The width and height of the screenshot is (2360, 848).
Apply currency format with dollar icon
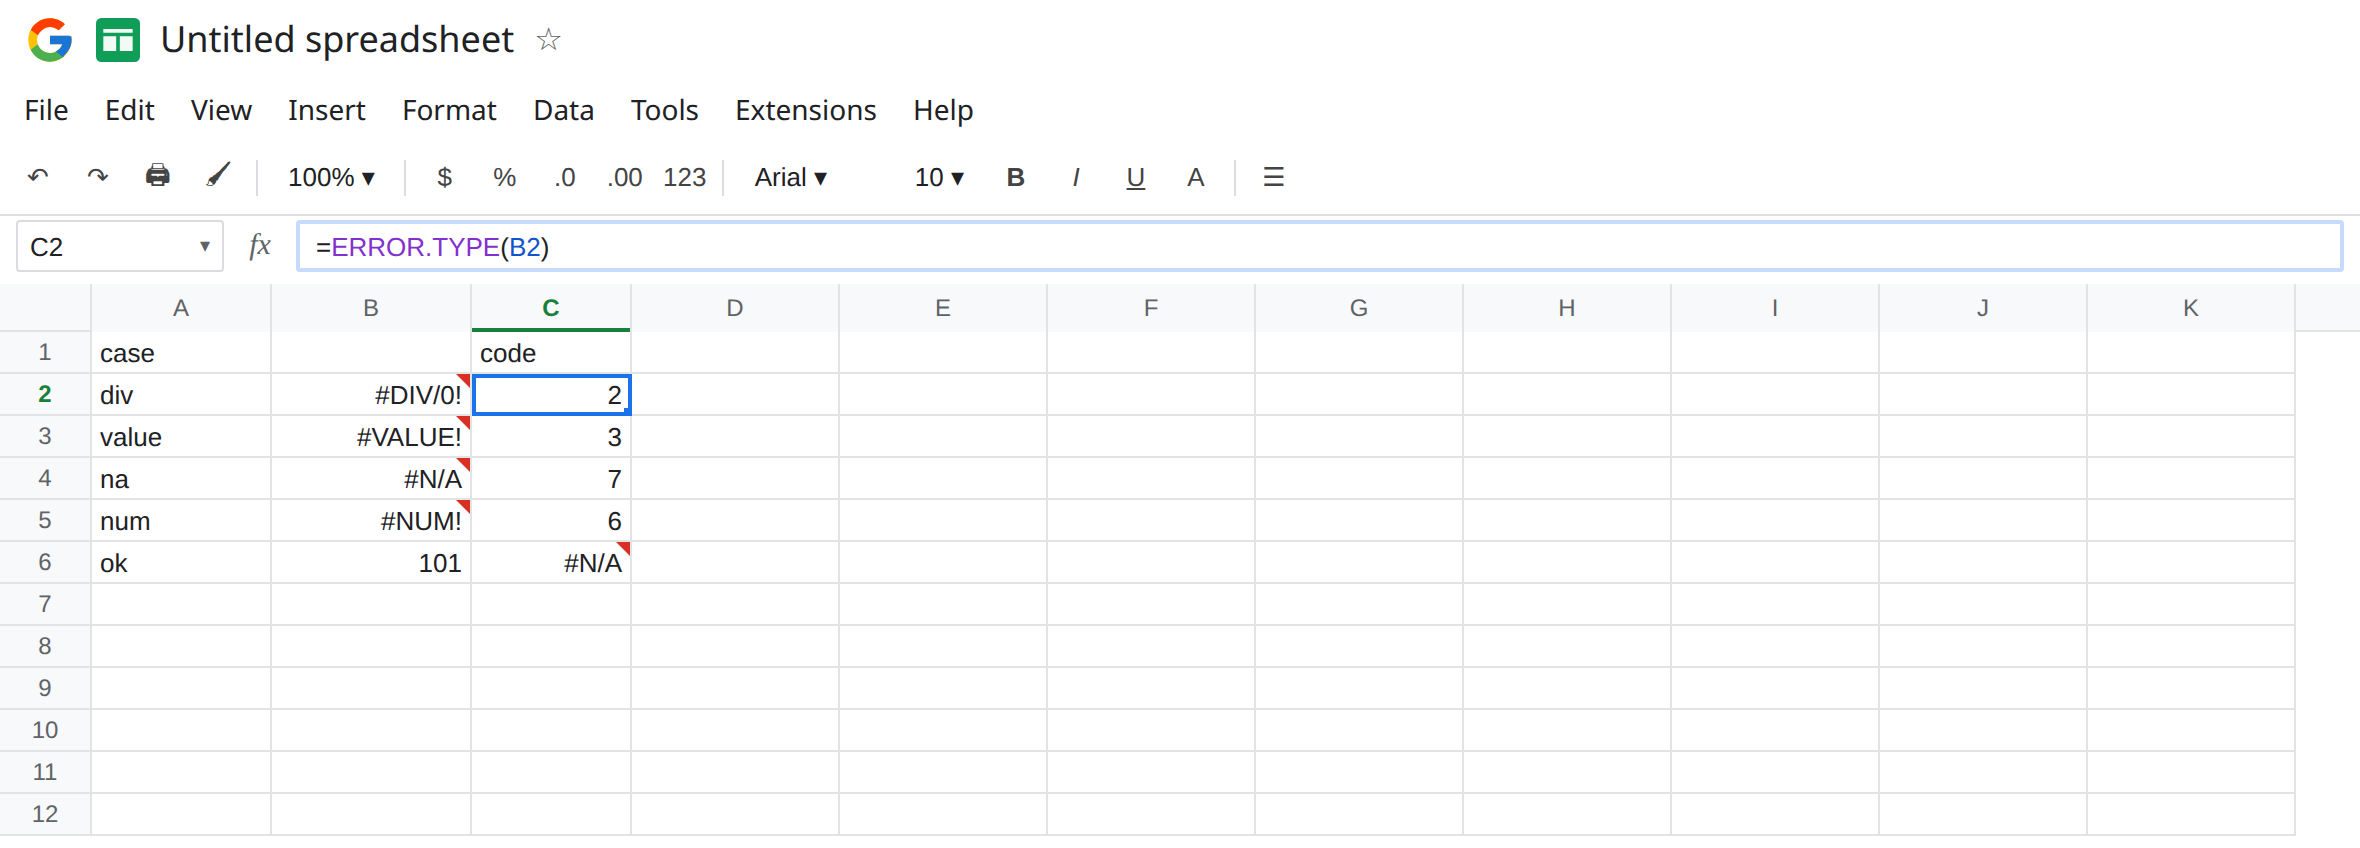pyautogui.click(x=445, y=177)
